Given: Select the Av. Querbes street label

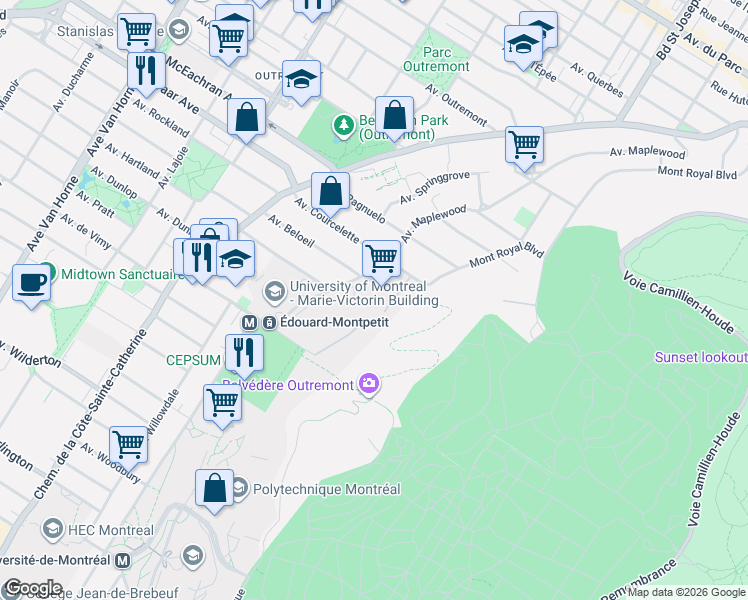Looking at the screenshot, I should [597, 80].
